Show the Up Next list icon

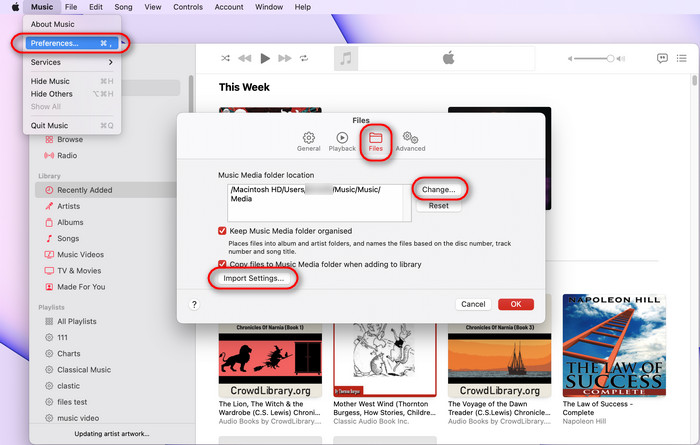(x=681, y=58)
